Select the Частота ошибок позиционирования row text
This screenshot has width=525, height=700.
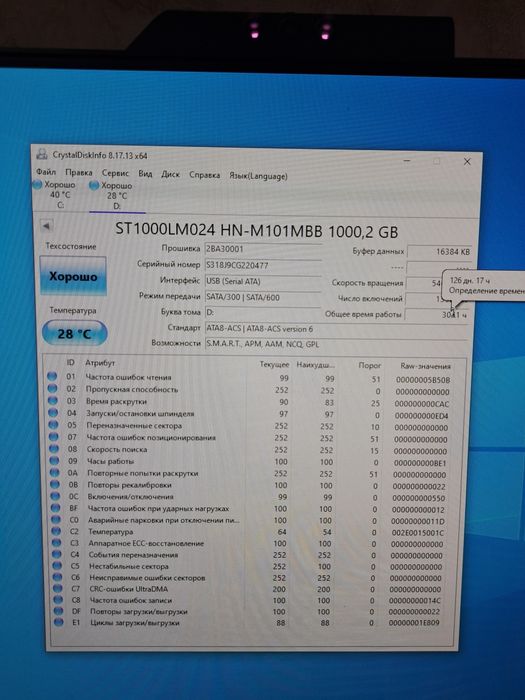pyautogui.click(x=151, y=438)
